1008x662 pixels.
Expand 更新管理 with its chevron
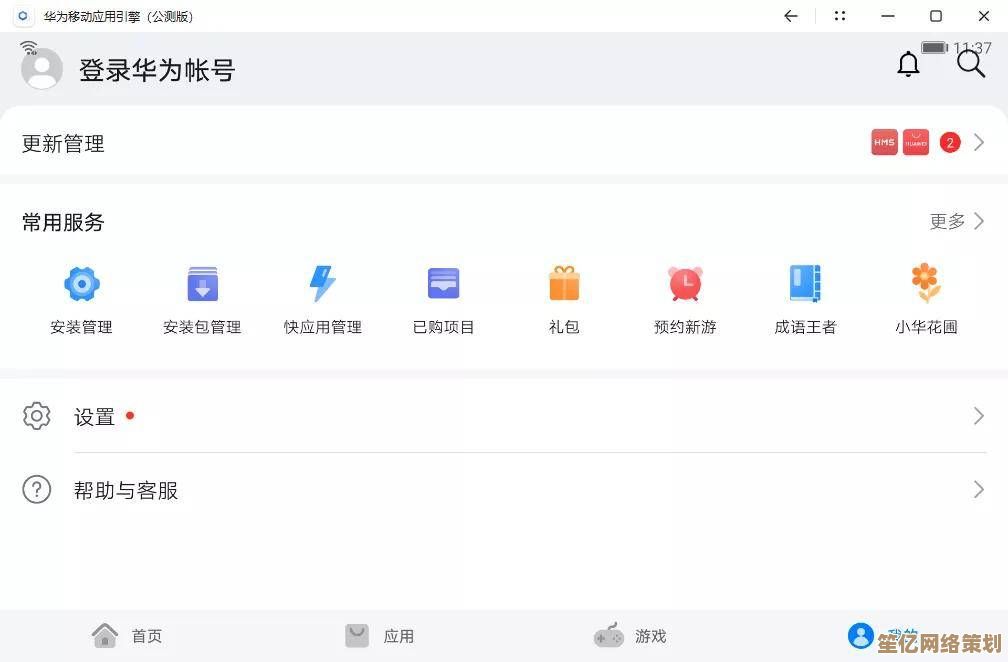point(979,142)
